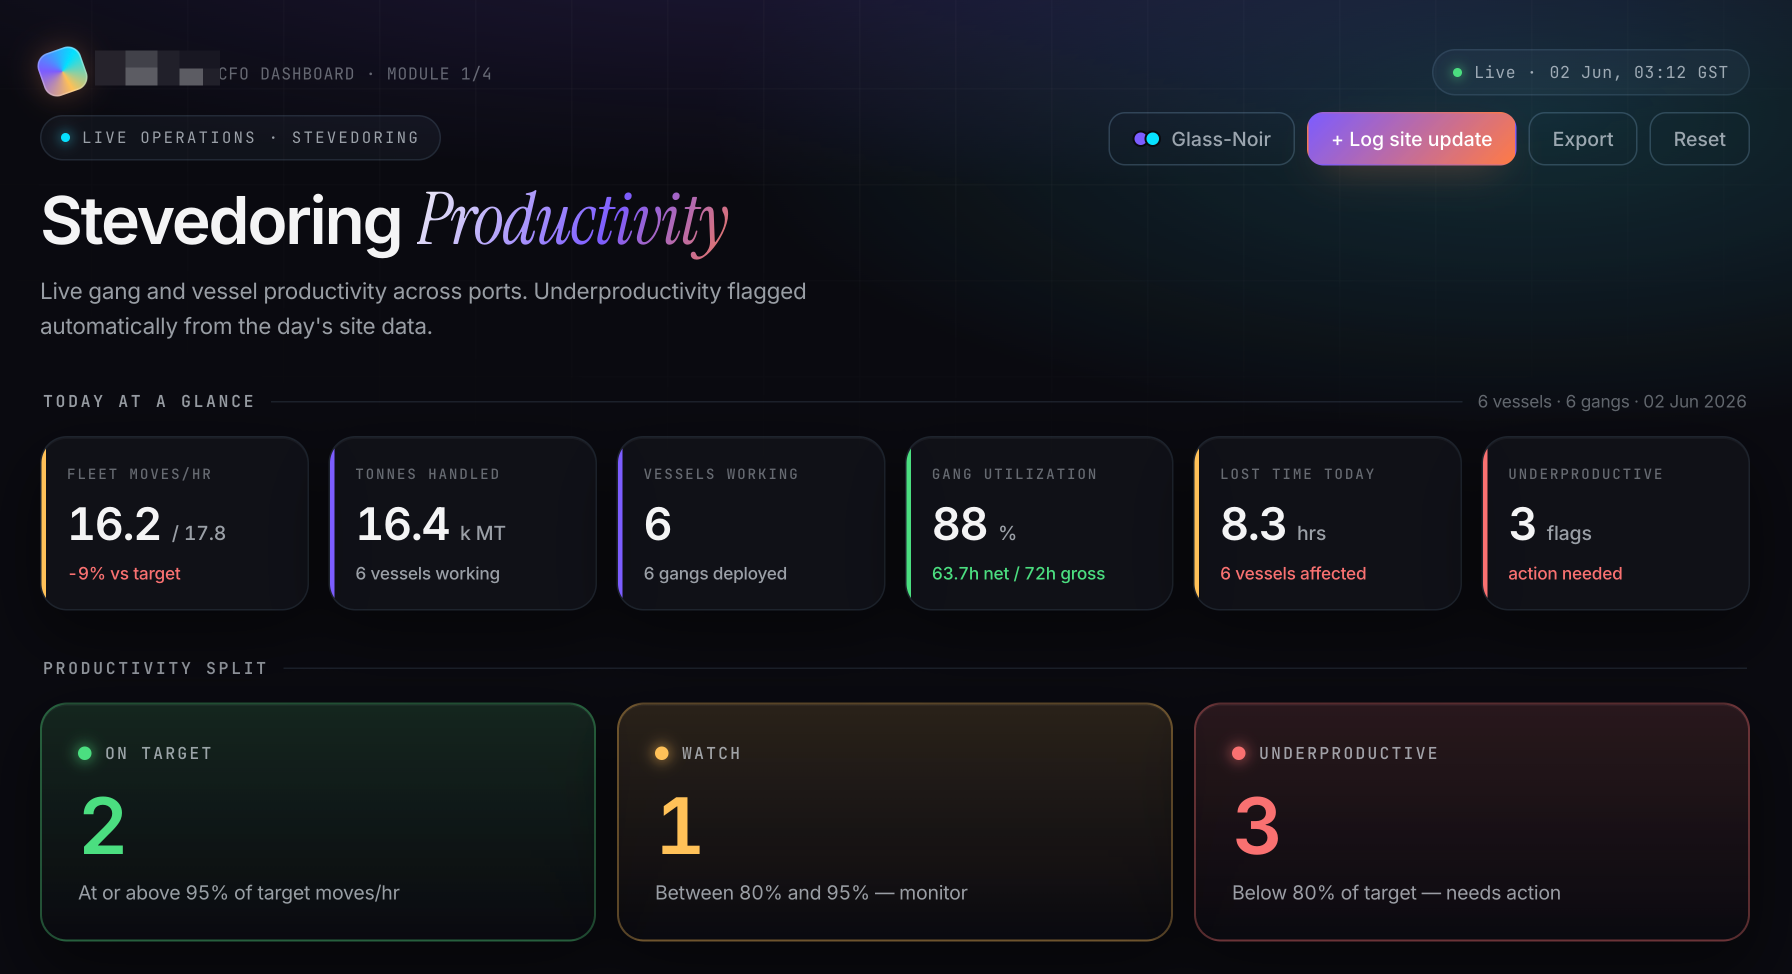Click the Live timestamp status pill

1590,72
